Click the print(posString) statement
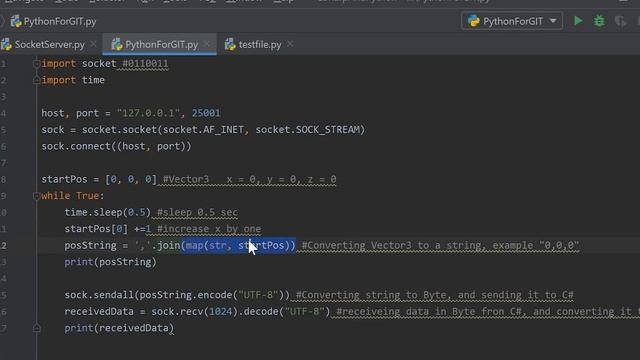Screen dimensions: 640x360 110,262
